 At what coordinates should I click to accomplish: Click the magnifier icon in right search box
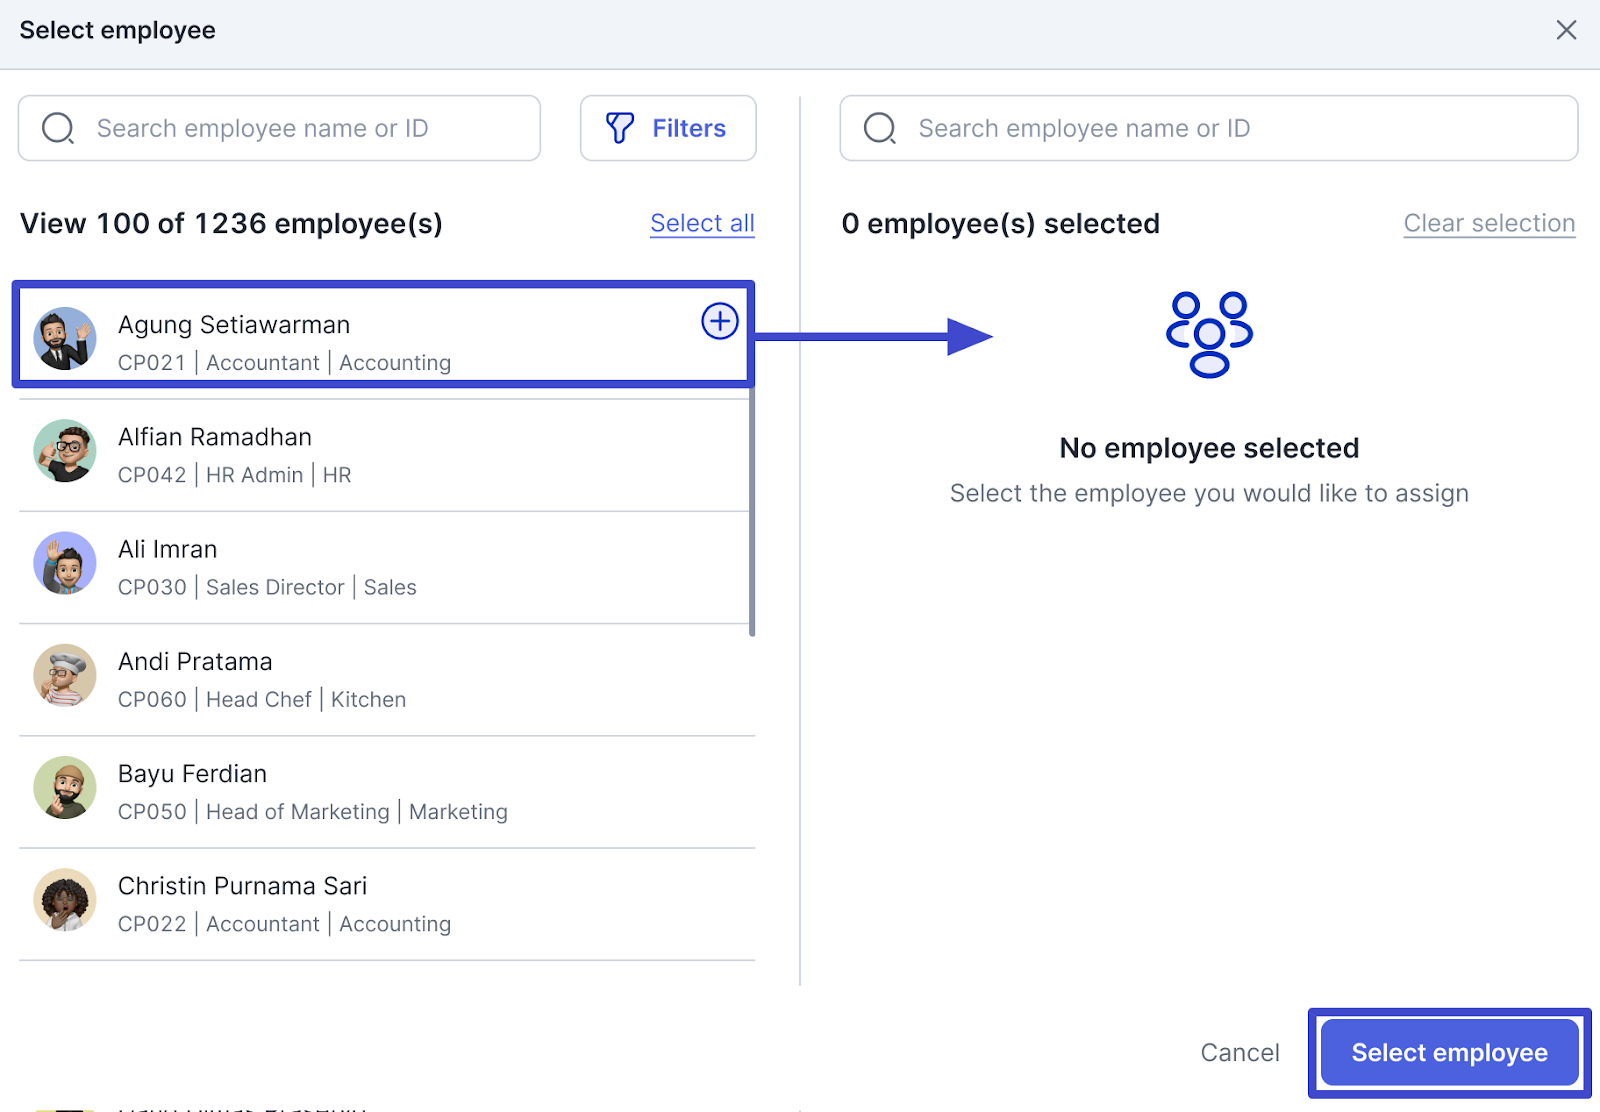(x=880, y=128)
